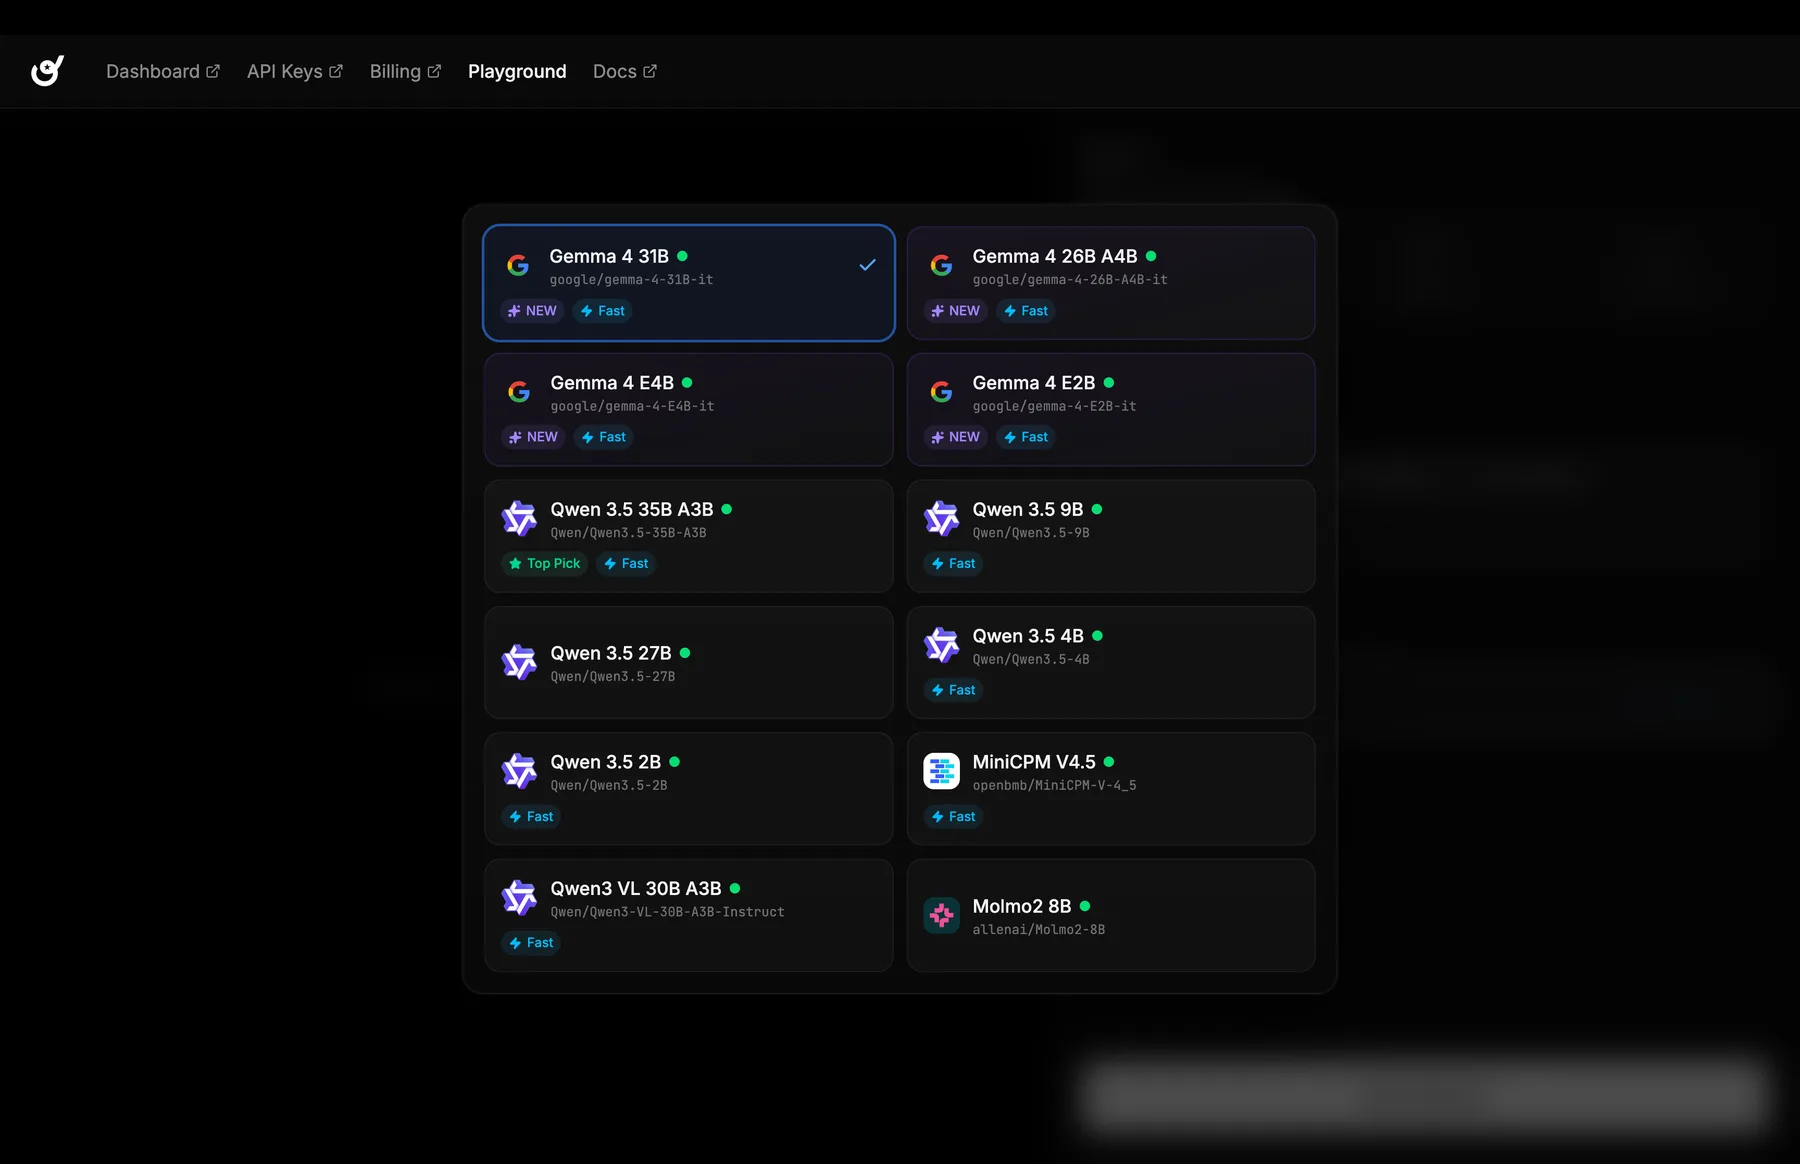
Task: Select the Playground tab
Action: pyautogui.click(x=517, y=71)
